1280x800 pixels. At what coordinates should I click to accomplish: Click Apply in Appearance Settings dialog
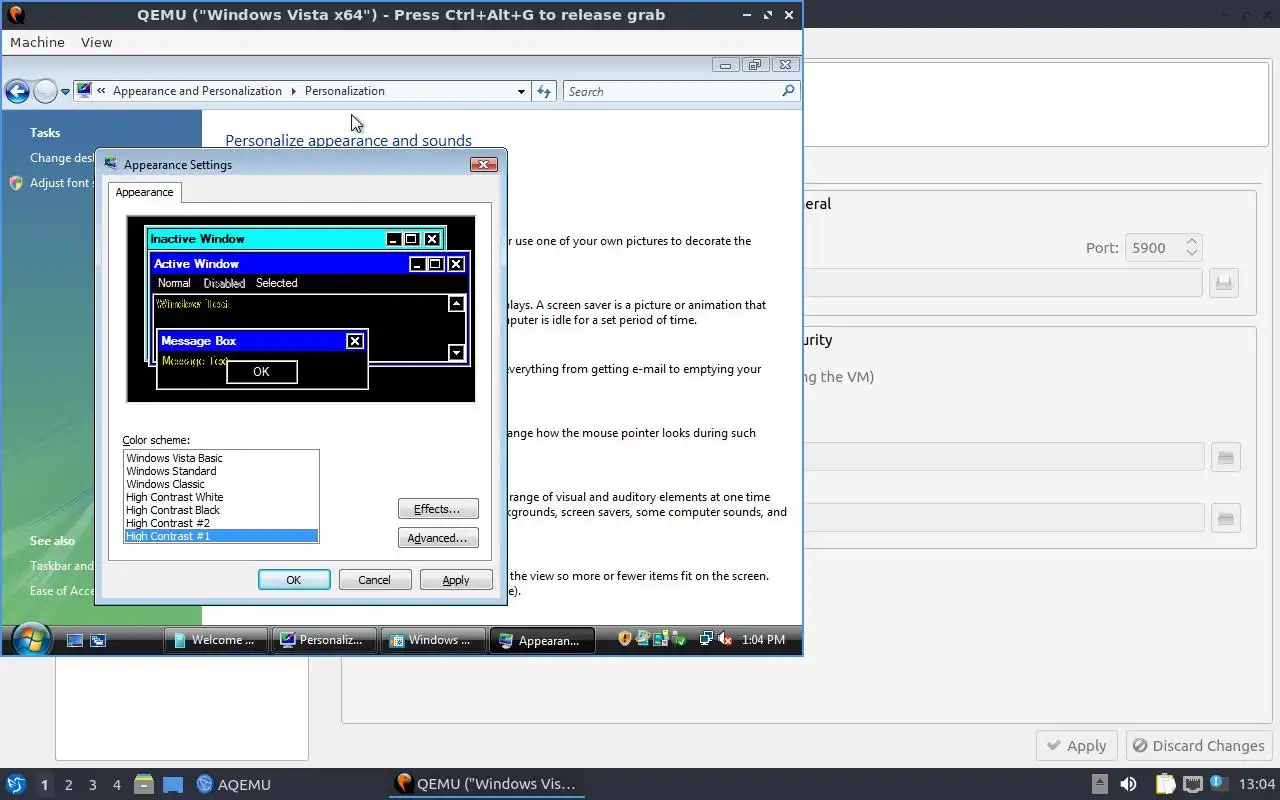[x=456, y=580]
